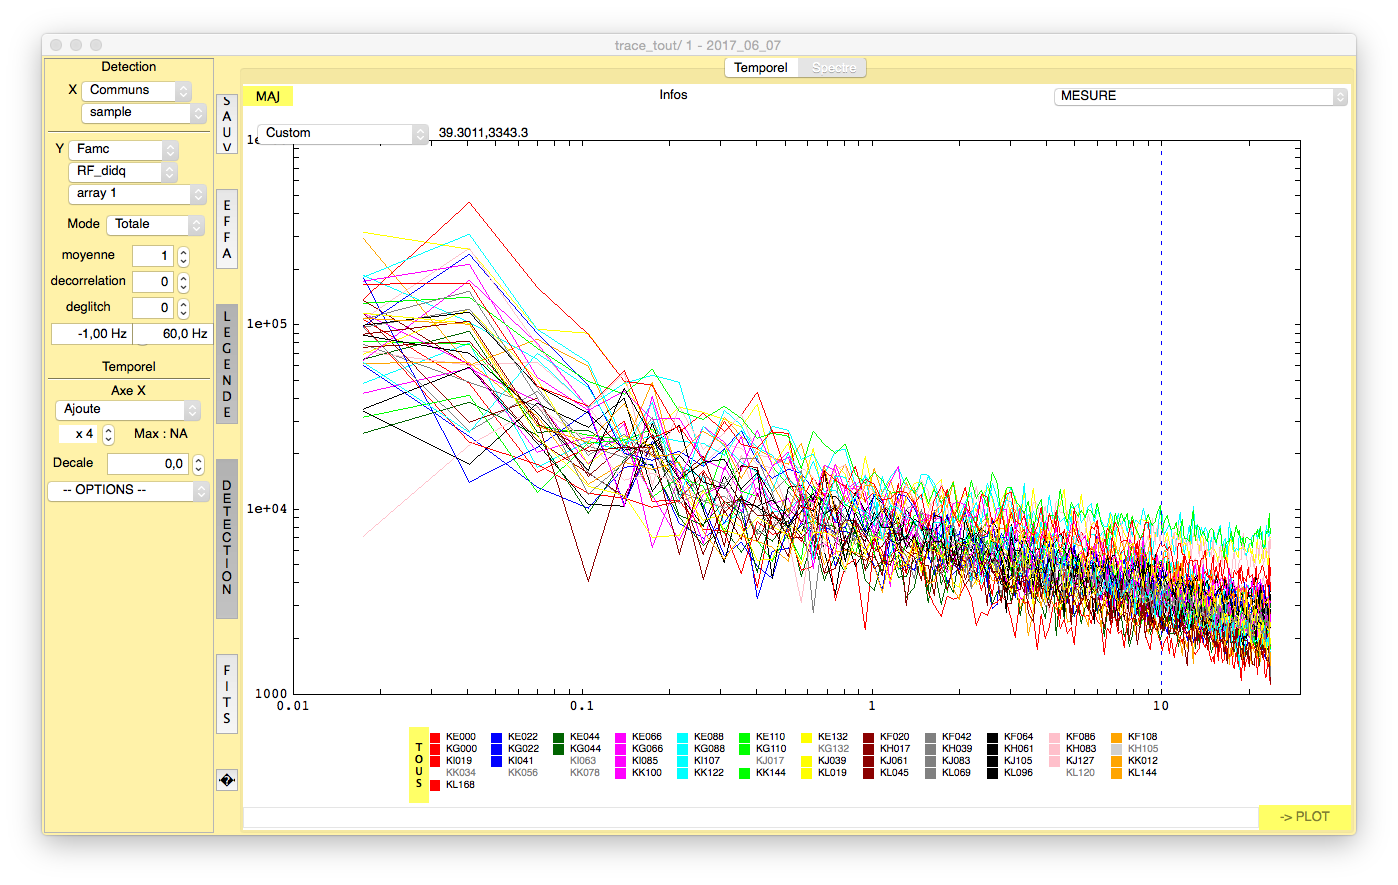
Task: Click the Decale value input field
Action: click(x=148, y=464)
